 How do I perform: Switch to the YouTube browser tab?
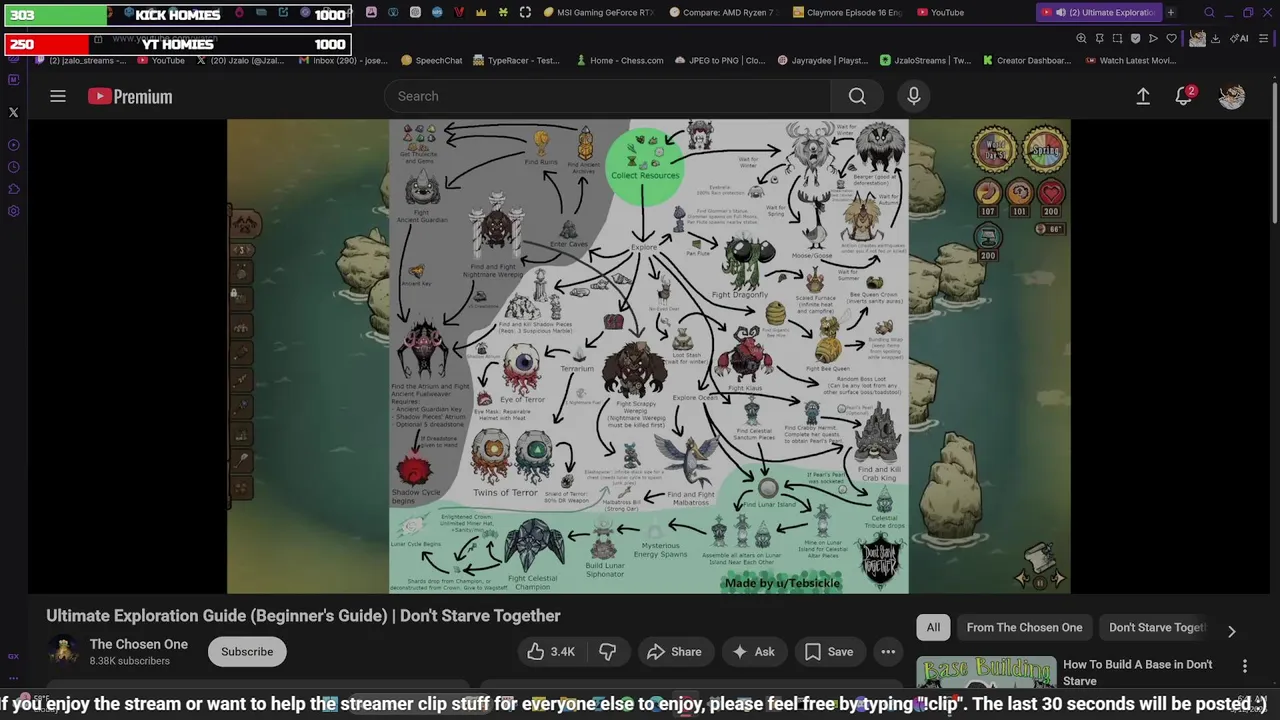pos(940,12)
